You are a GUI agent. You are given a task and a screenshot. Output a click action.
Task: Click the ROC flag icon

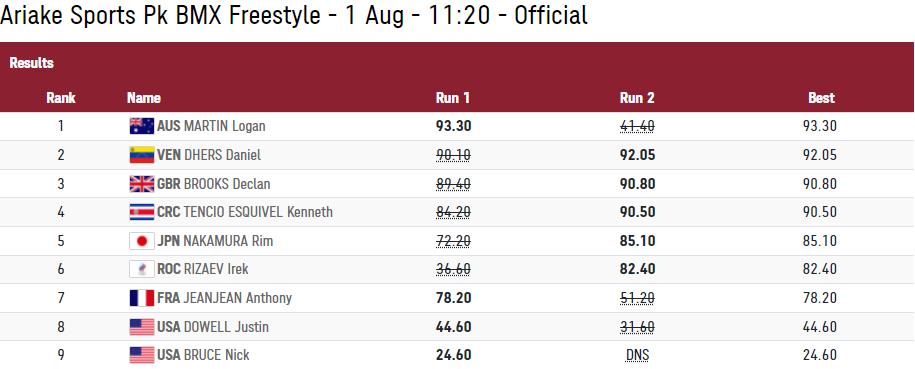pyautogui.click(x=142, y=269)
